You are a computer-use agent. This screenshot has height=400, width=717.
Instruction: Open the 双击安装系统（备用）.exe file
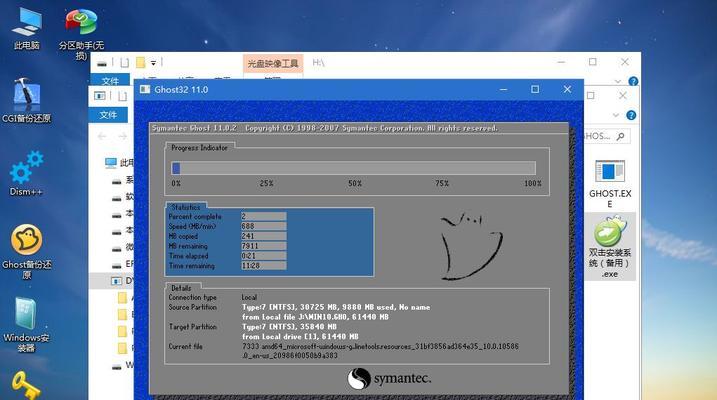click(x=609, y=236)
